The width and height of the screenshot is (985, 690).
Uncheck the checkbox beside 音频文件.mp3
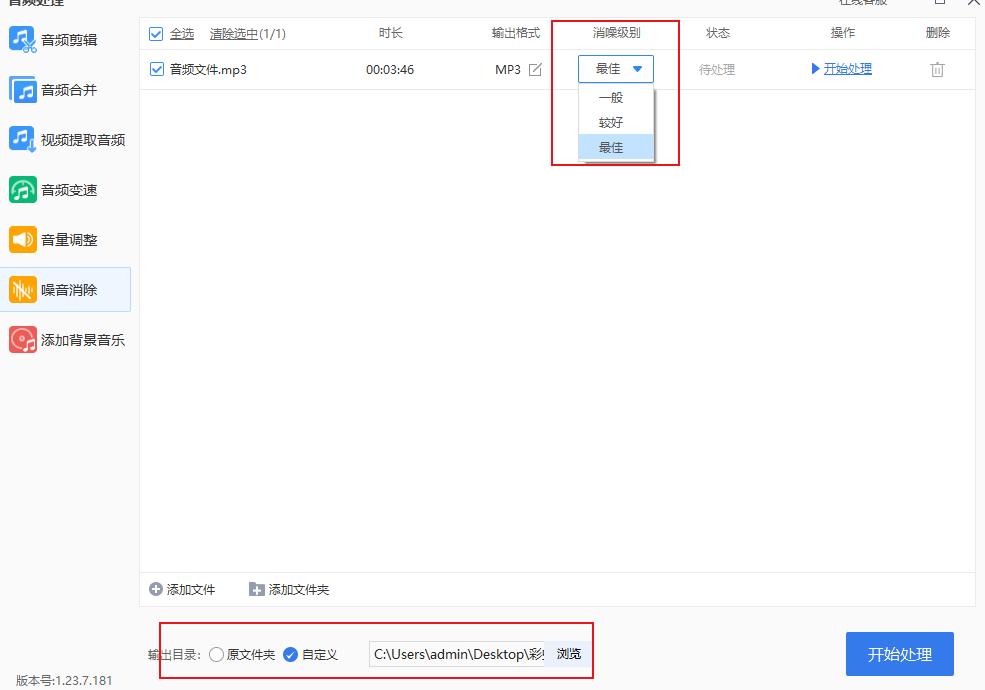(x=157, y=69)
